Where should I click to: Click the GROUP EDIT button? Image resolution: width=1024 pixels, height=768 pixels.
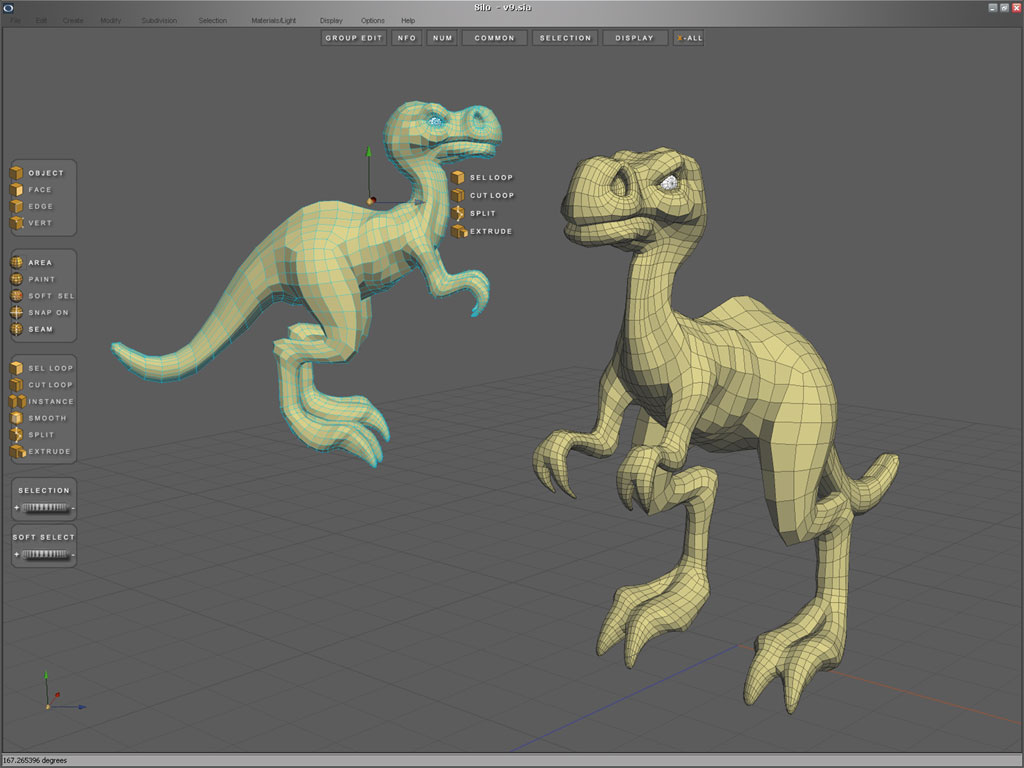click(354, 38)
